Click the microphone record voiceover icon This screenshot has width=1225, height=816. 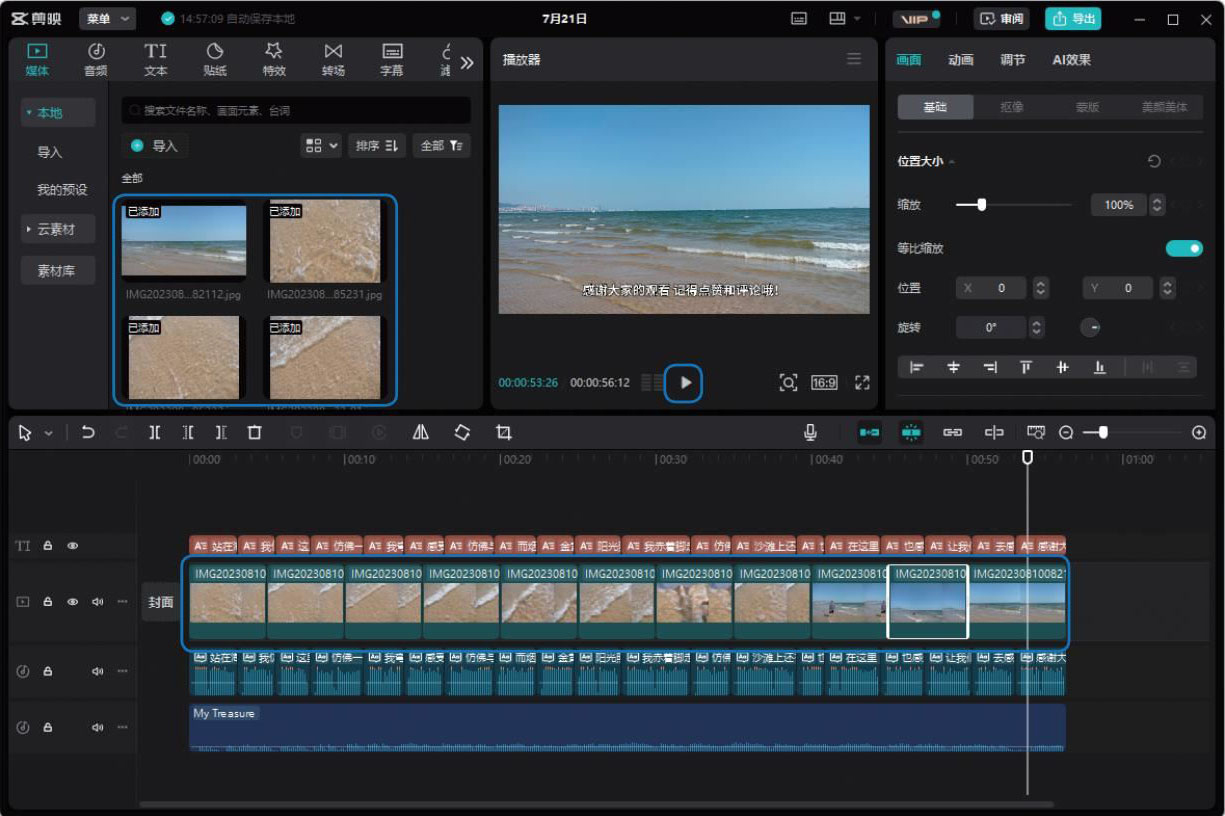point(810,432)
